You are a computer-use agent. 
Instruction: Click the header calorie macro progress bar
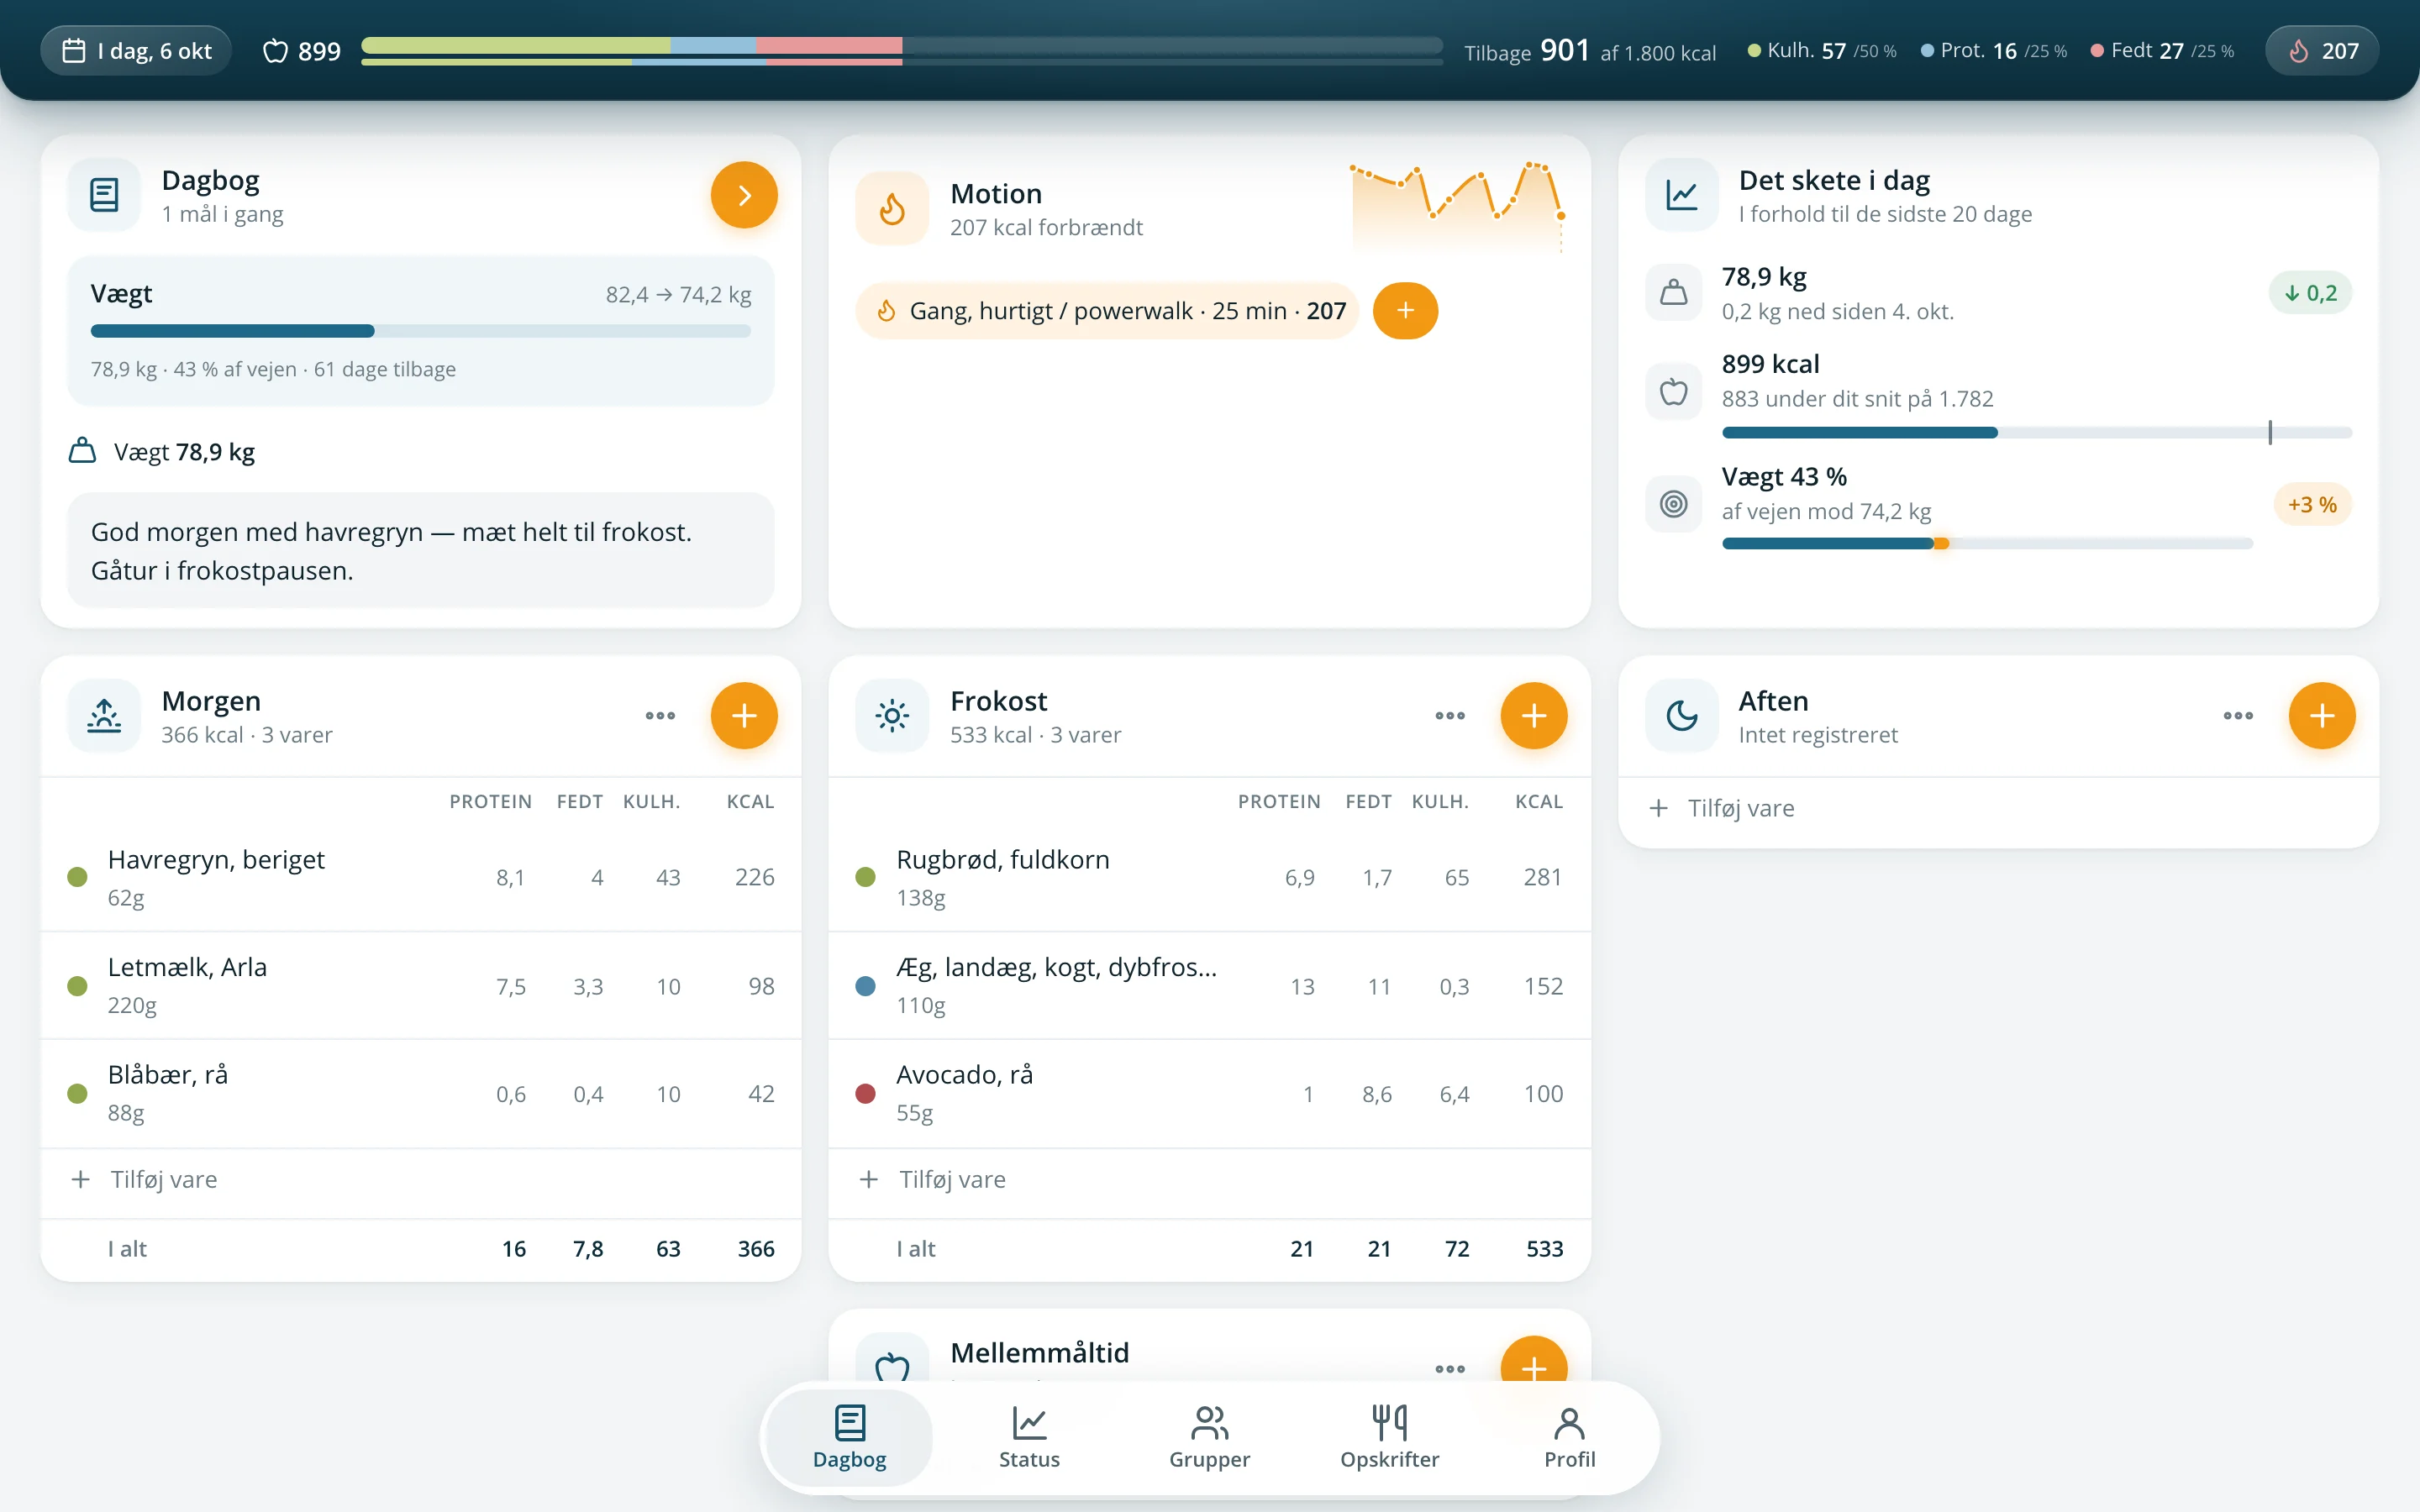[902, 51]
